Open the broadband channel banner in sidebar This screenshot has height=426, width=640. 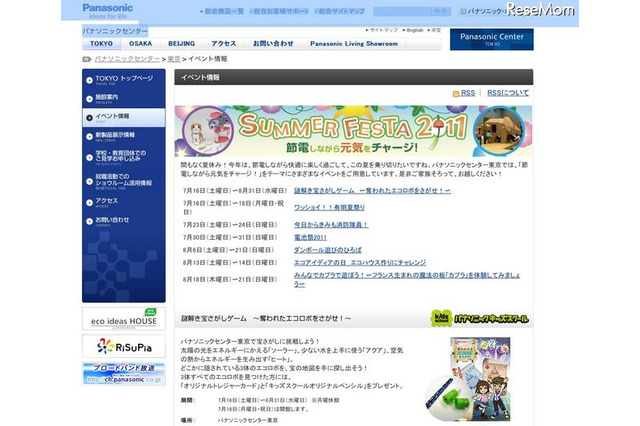click(124, 374)
